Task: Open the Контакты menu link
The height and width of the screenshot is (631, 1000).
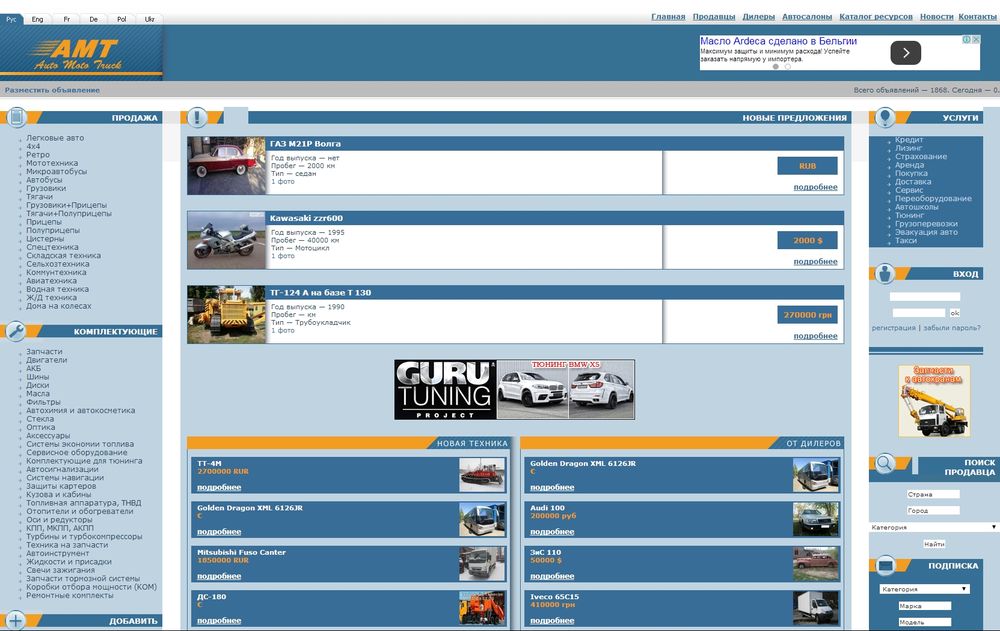Action: (978, 17)
